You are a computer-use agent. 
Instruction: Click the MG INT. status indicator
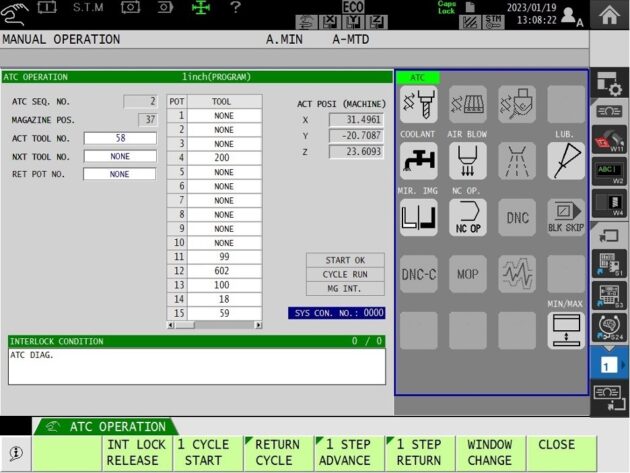[345, 289]
